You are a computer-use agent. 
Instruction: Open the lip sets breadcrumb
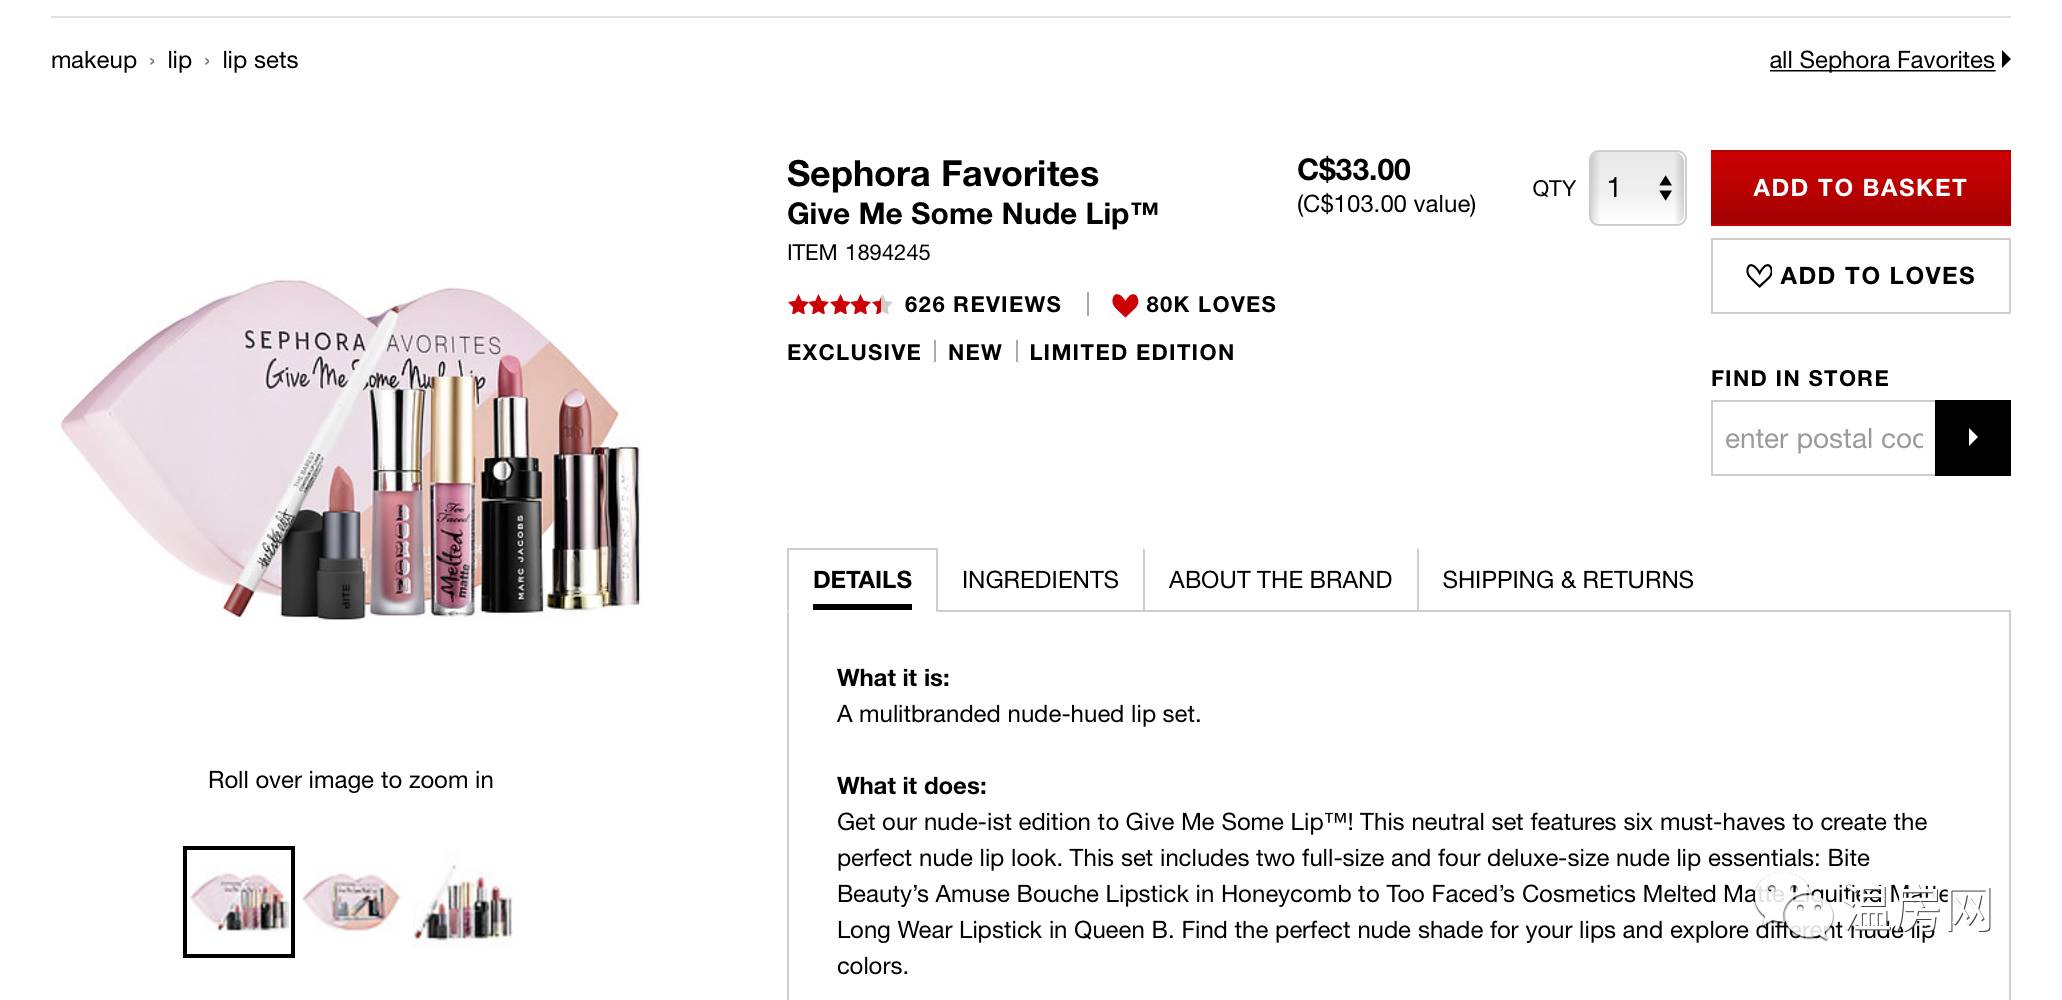(260, 60)
